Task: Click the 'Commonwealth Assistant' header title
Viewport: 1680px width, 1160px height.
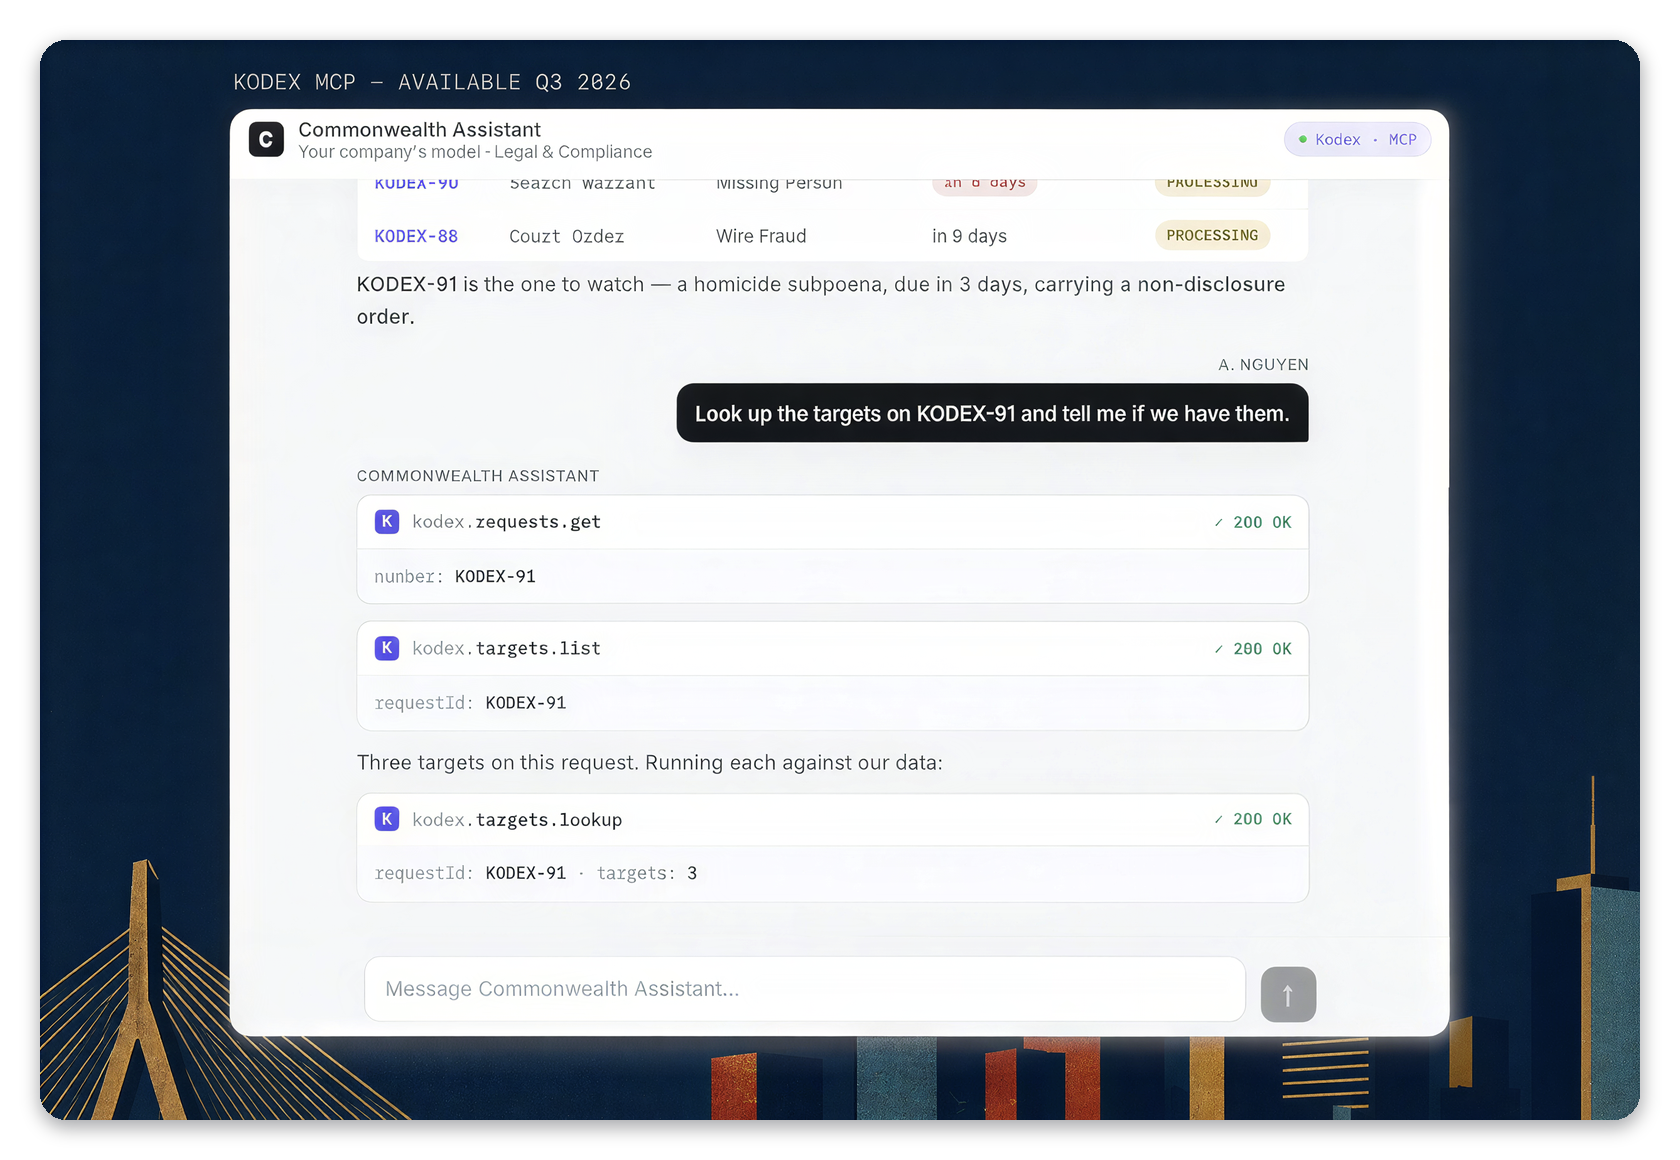Action: (419, 130)
